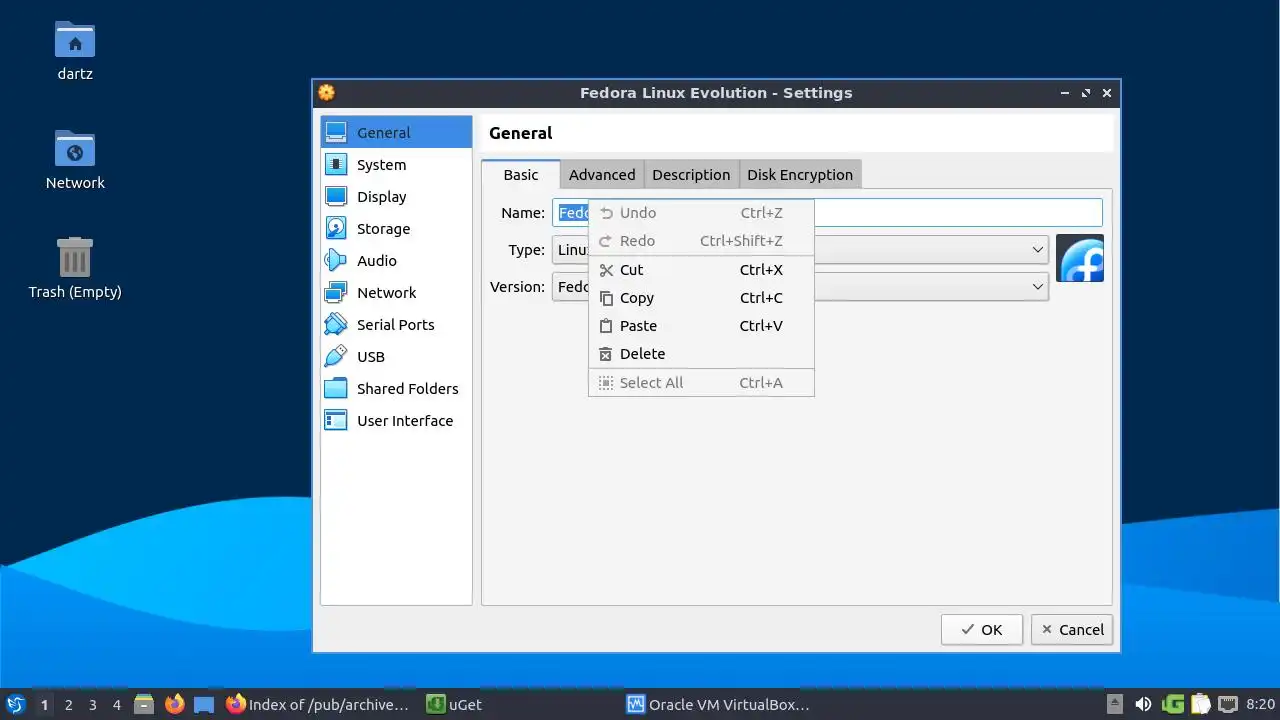Switch to the Oracle VM VirtualBox taskbar window
Image resolution: width=1280 pixels, height=720 pixels.
(x=718, y=704)
